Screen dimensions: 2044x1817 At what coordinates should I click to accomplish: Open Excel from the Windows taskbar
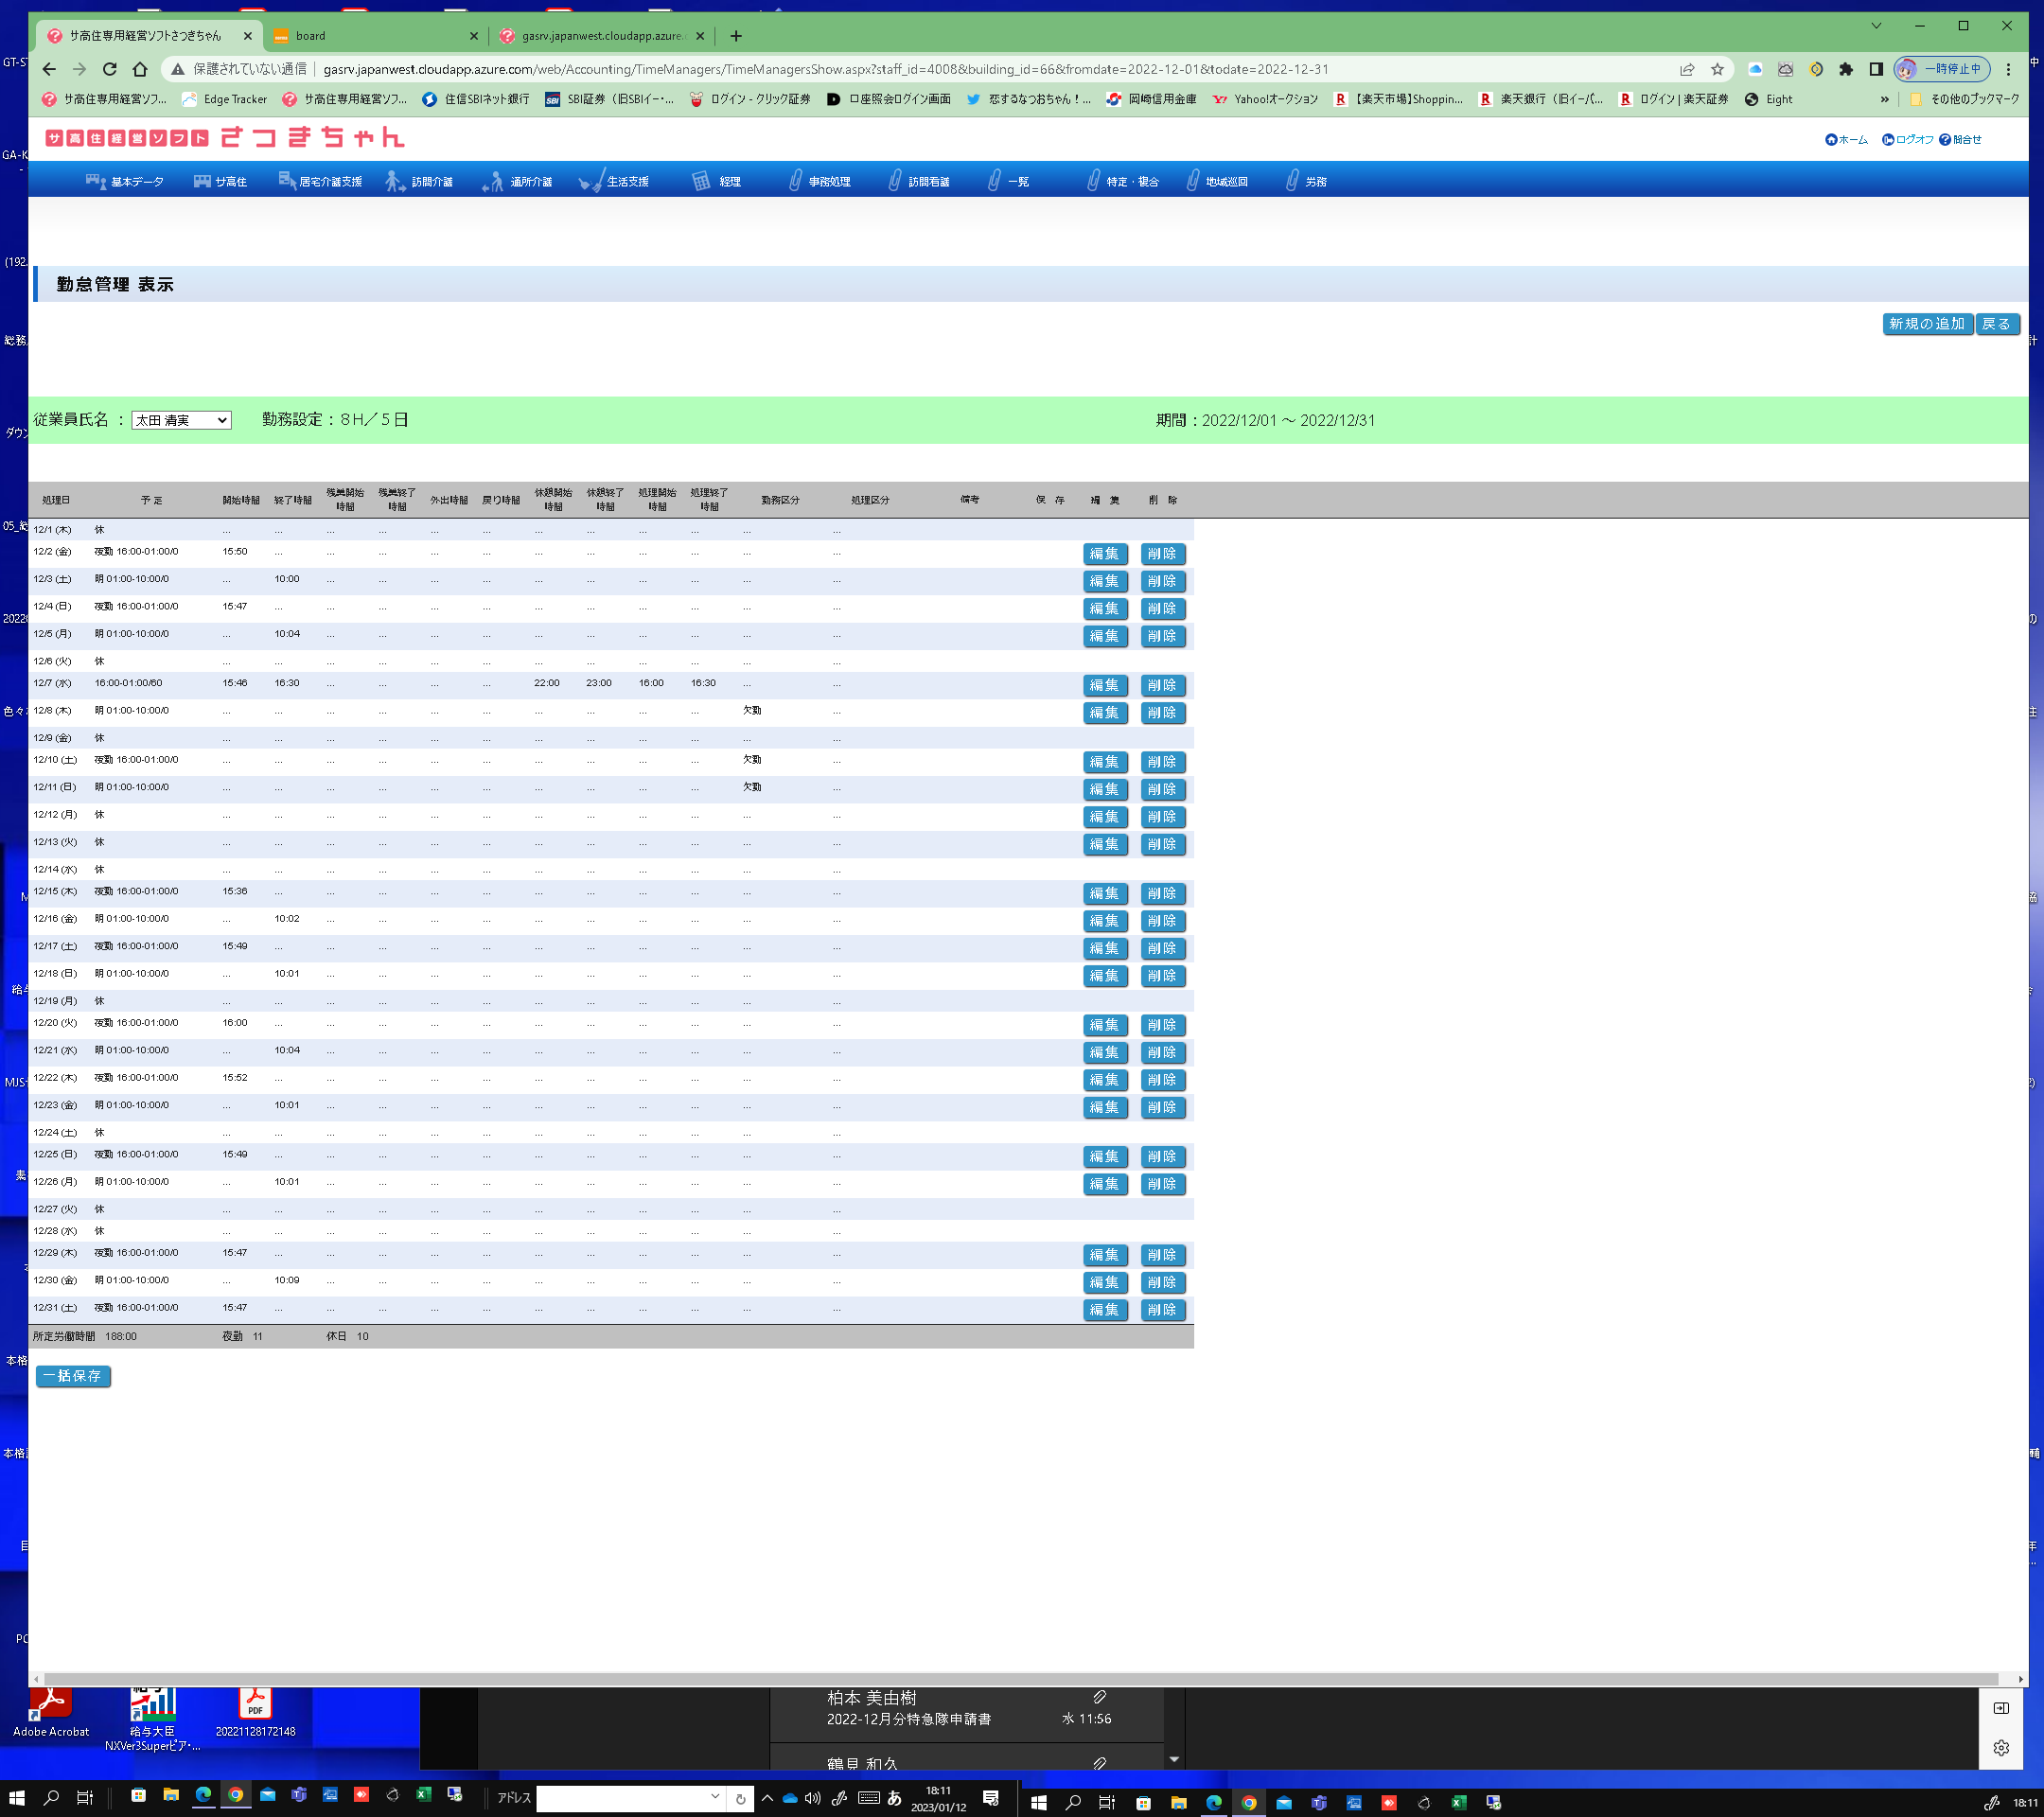click(423, 1795)
